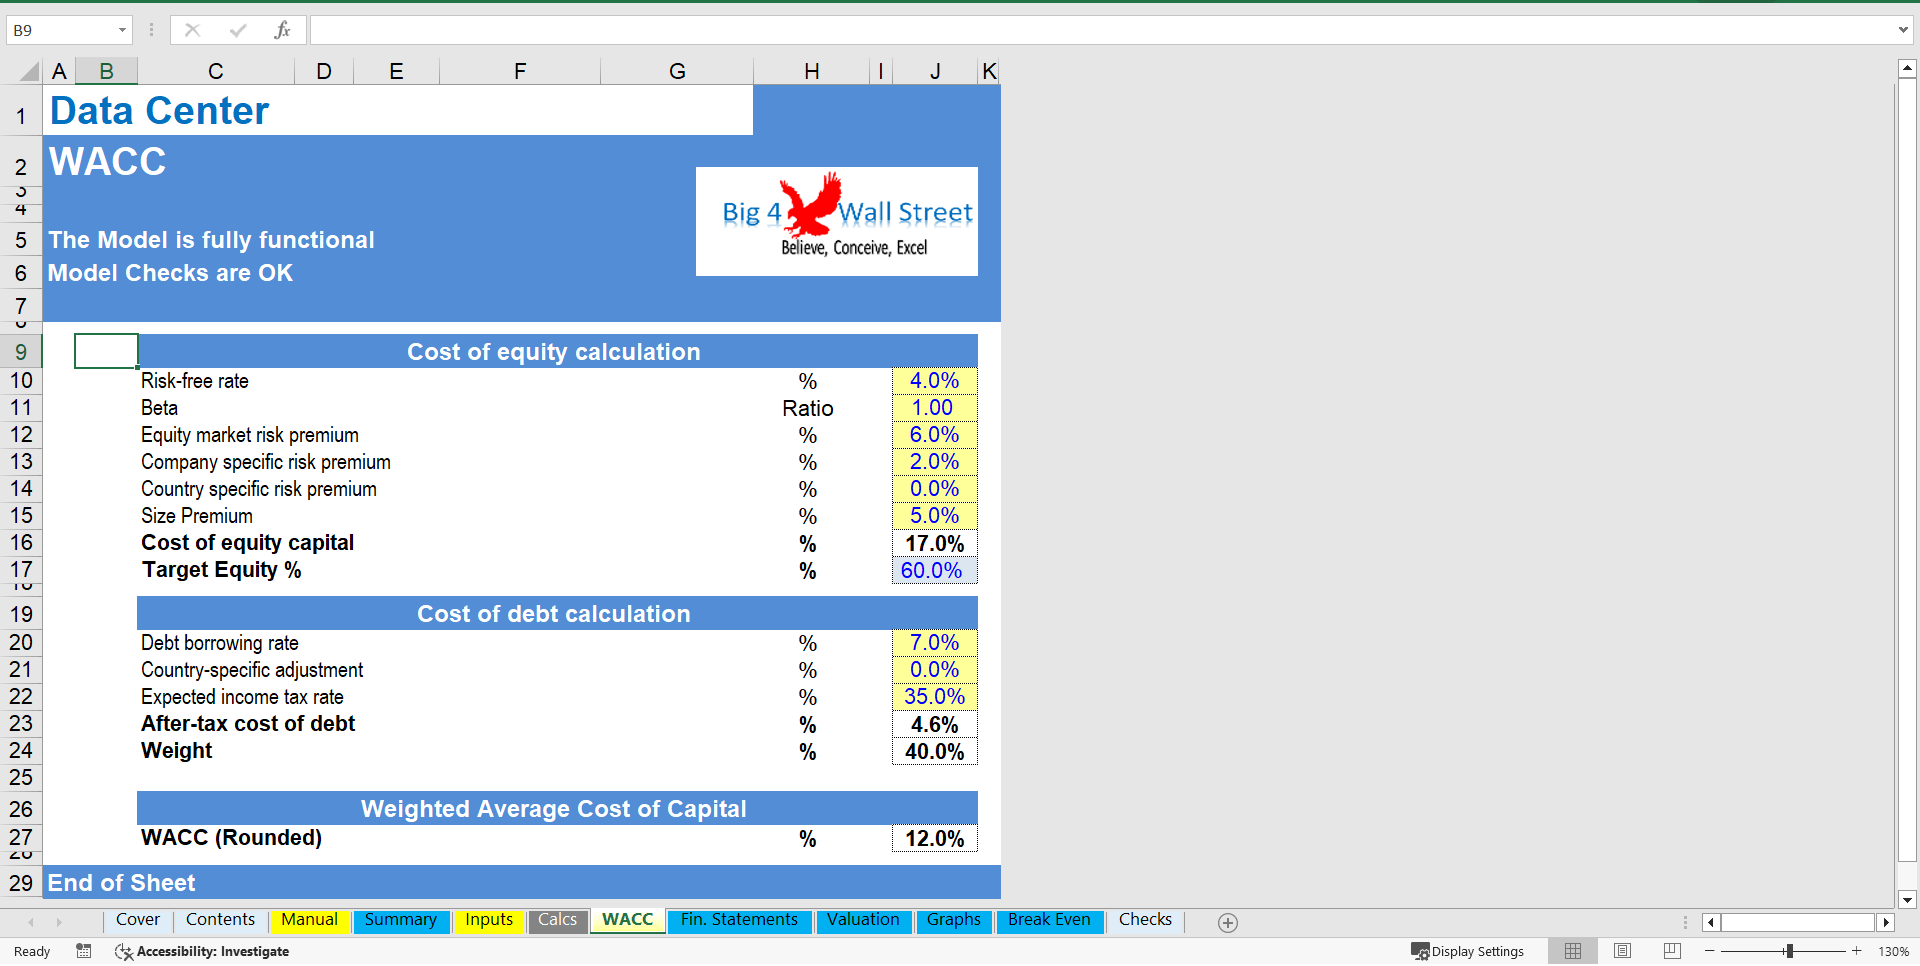The image size is (1920, 966).
Task: Switch to Page Layout view icon
Action: (1622, 951)
